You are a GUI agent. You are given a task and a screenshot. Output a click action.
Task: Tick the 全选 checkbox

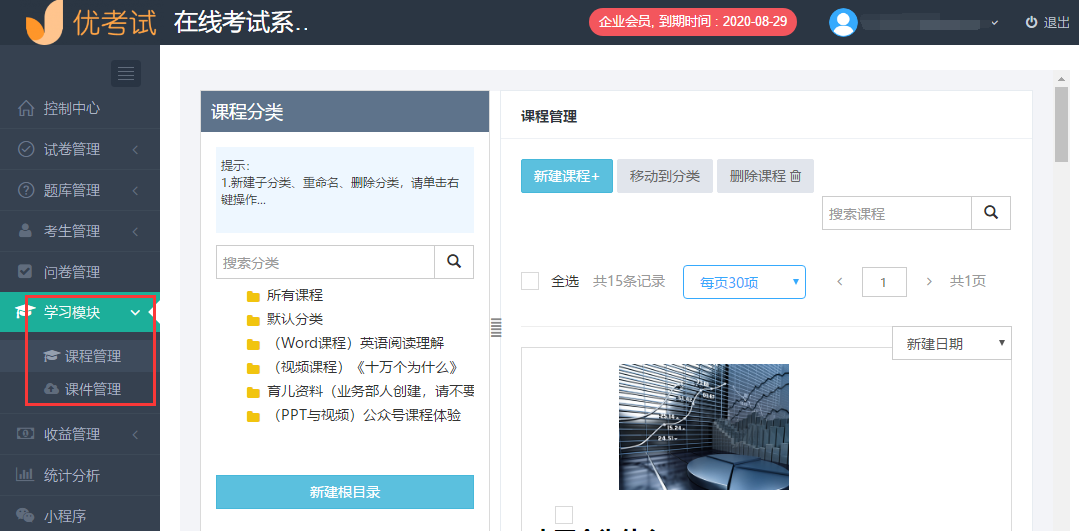click(530, 281)
